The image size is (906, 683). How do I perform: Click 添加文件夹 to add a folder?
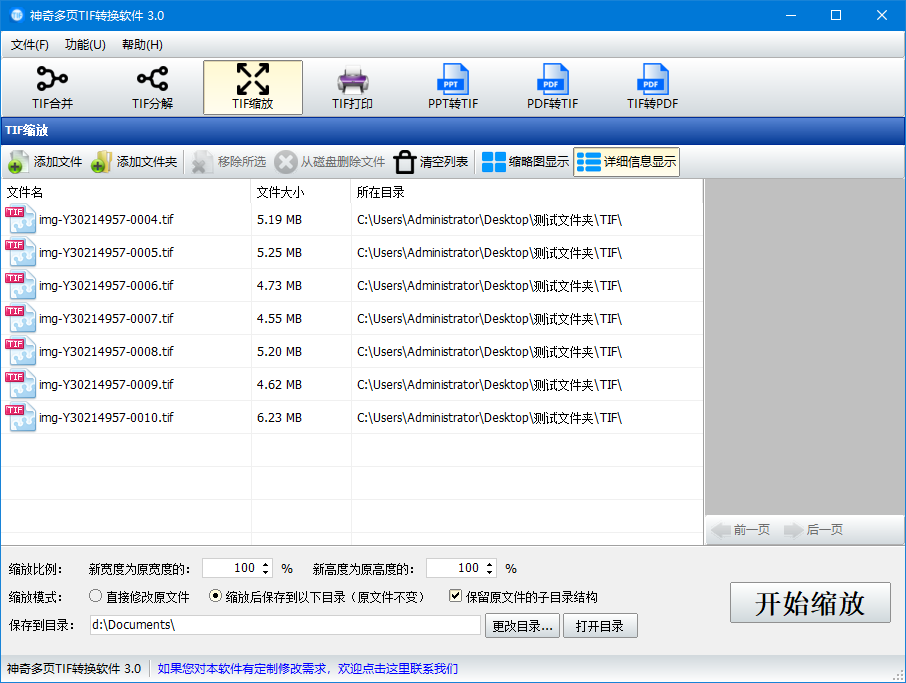point(134,162)
